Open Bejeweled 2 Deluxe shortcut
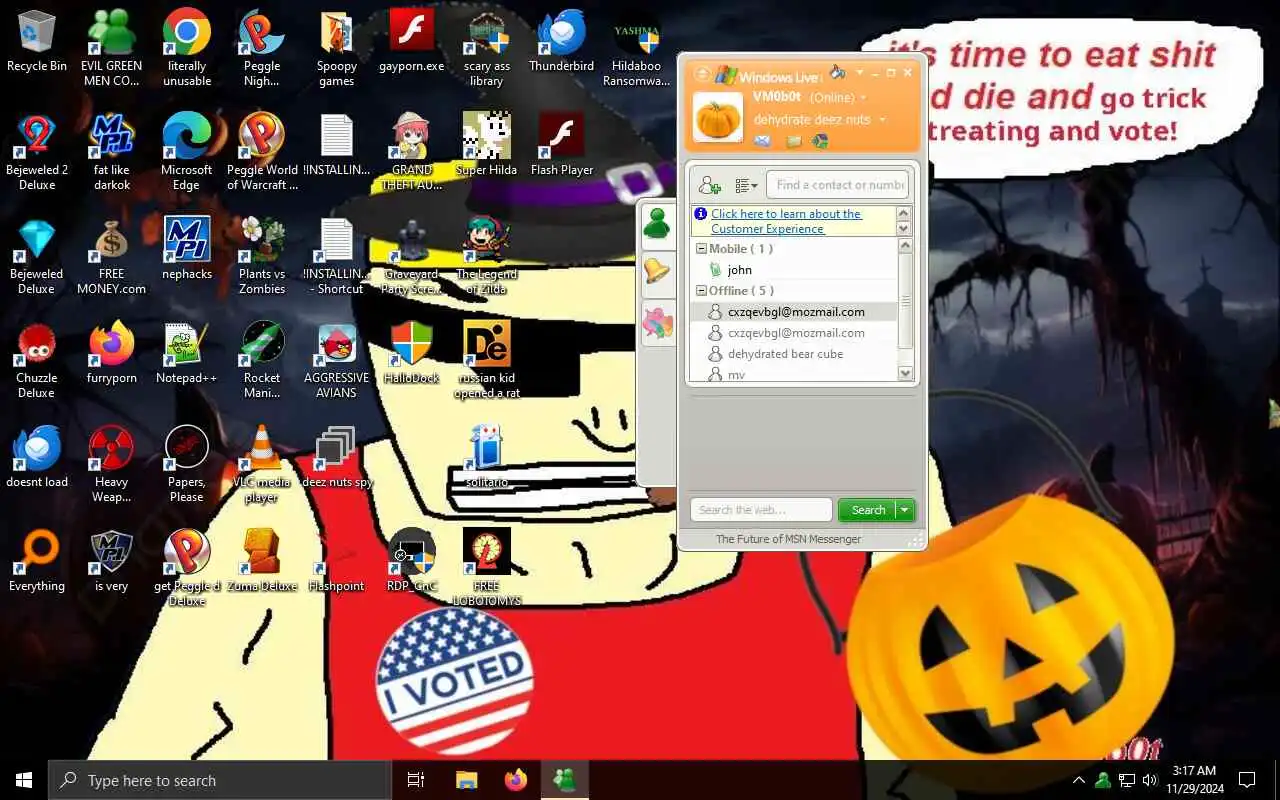 37,151
